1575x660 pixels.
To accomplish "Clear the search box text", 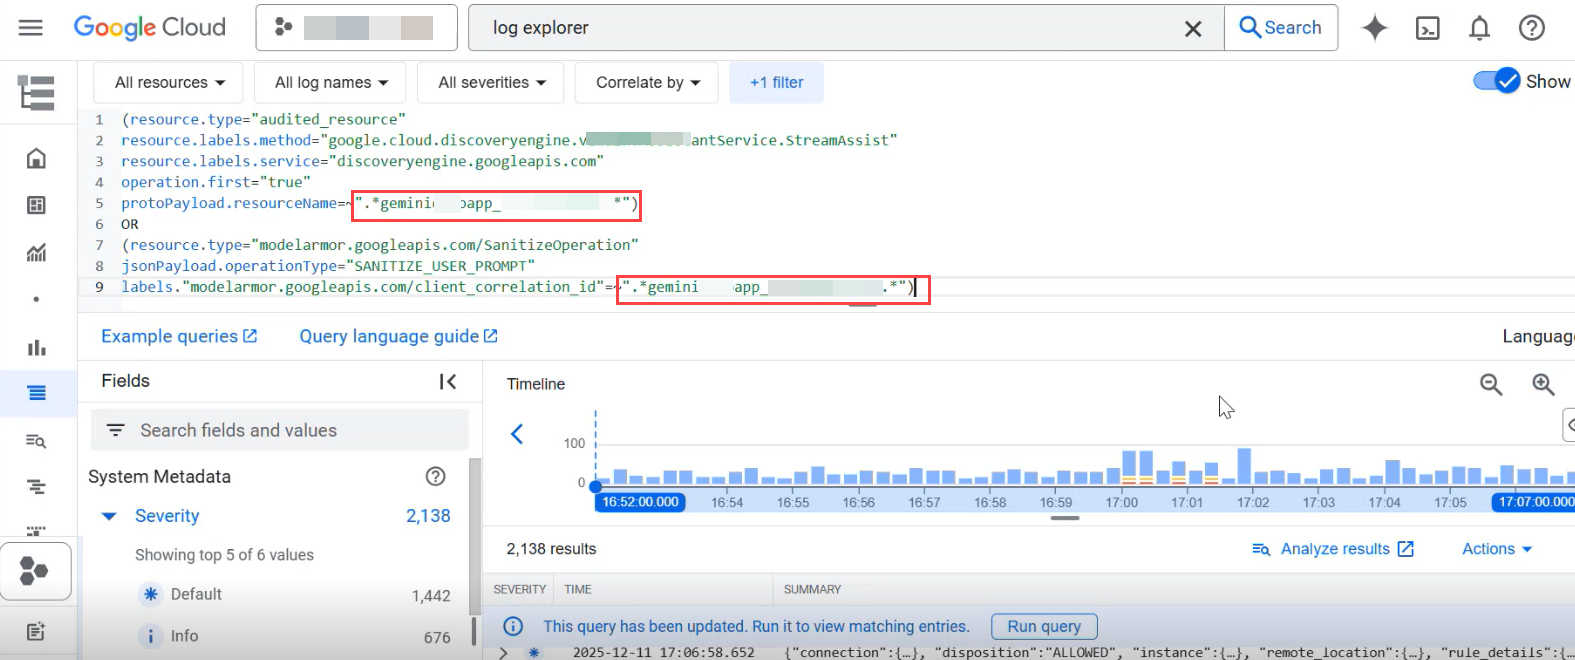I will click(1193, 29).
